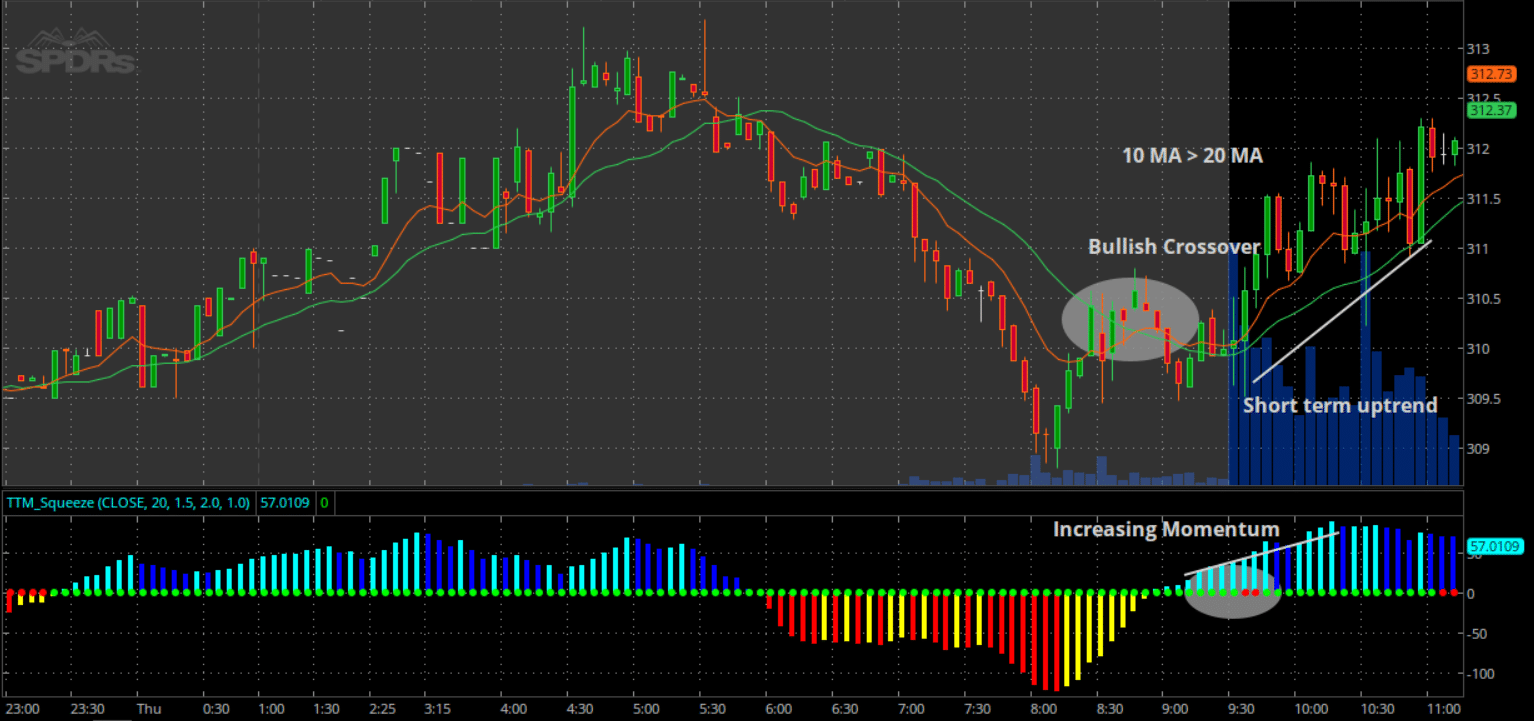The width and height of the screenshot is (1534, 721).
Task: Select the 7:00 time axis label
Action: coord(910,708)
